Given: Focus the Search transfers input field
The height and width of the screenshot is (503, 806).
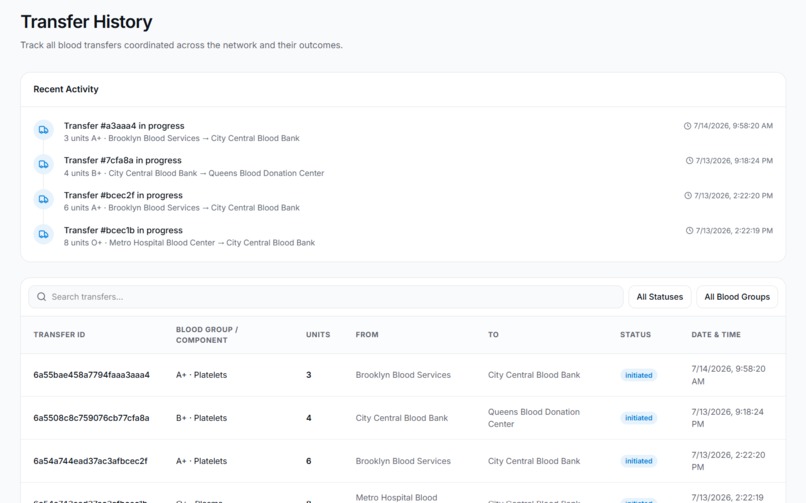Looking at the screenshot, I should (x=326, y=297).
